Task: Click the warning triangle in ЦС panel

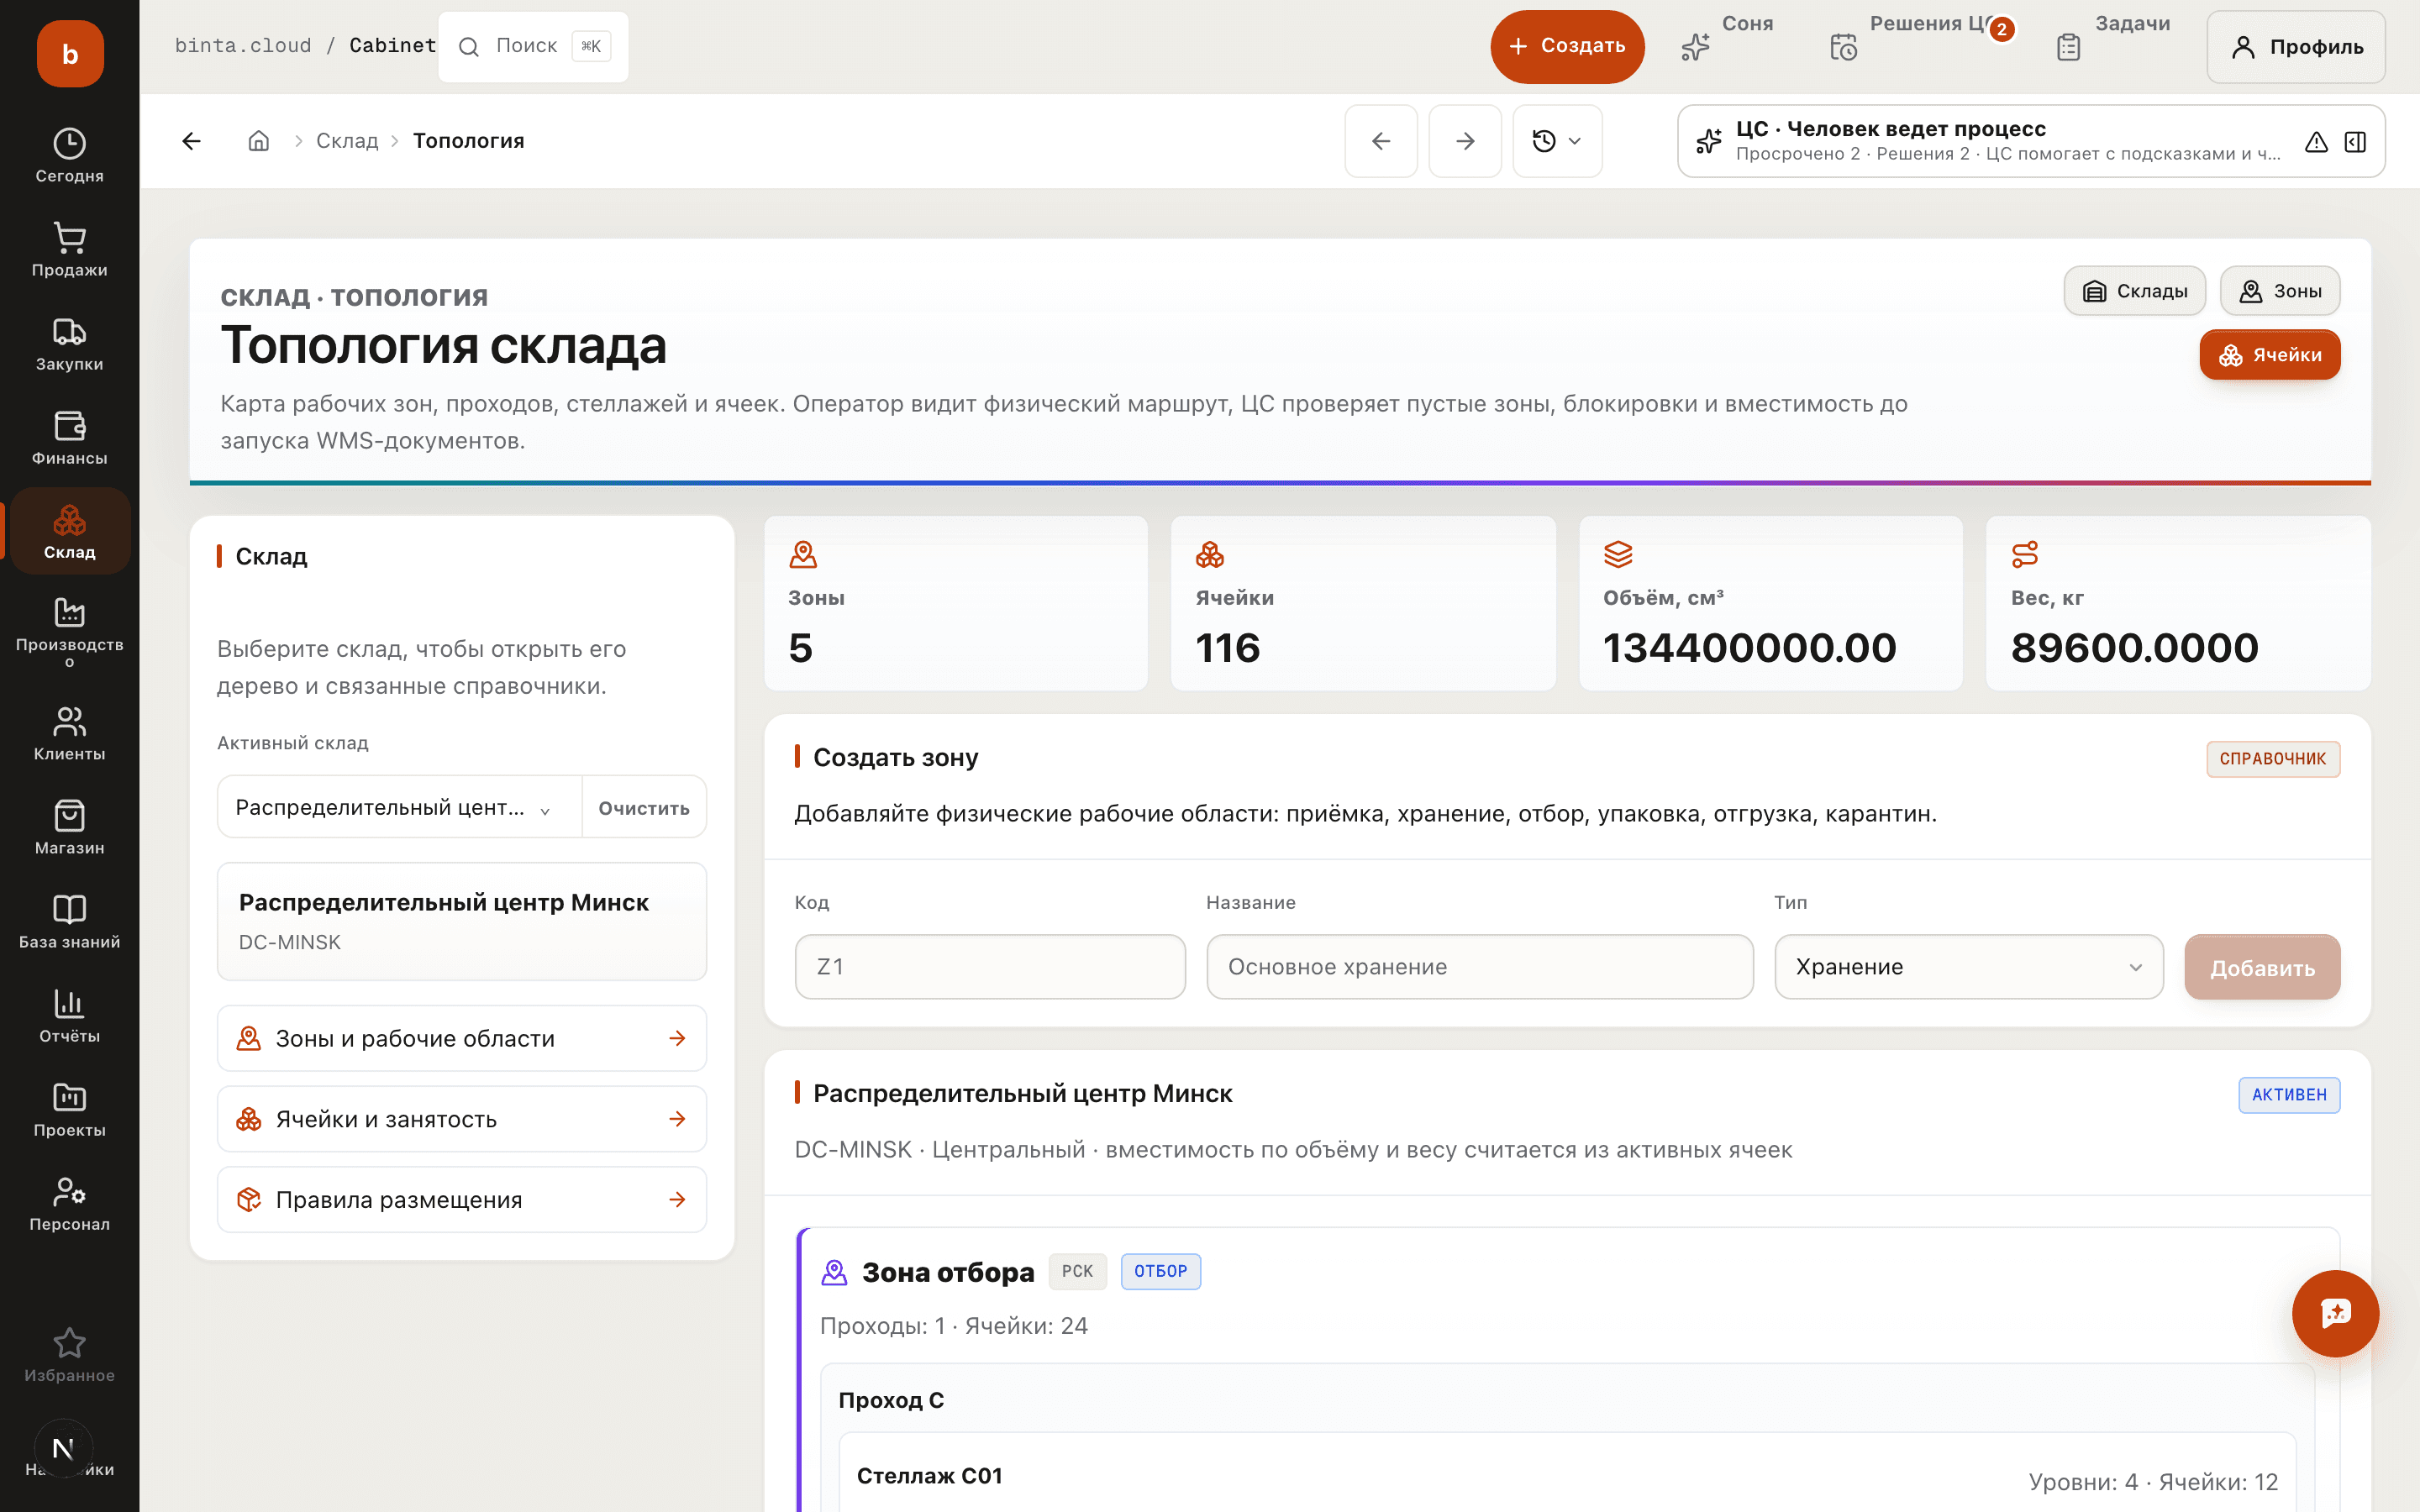Action: (2316, 142)
